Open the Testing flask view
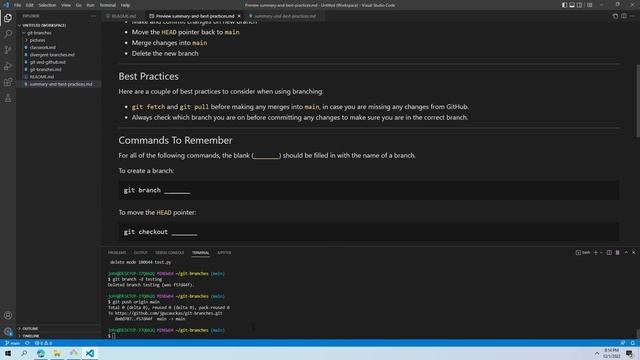Screen dimensions: 640x360 pos(8,98)
